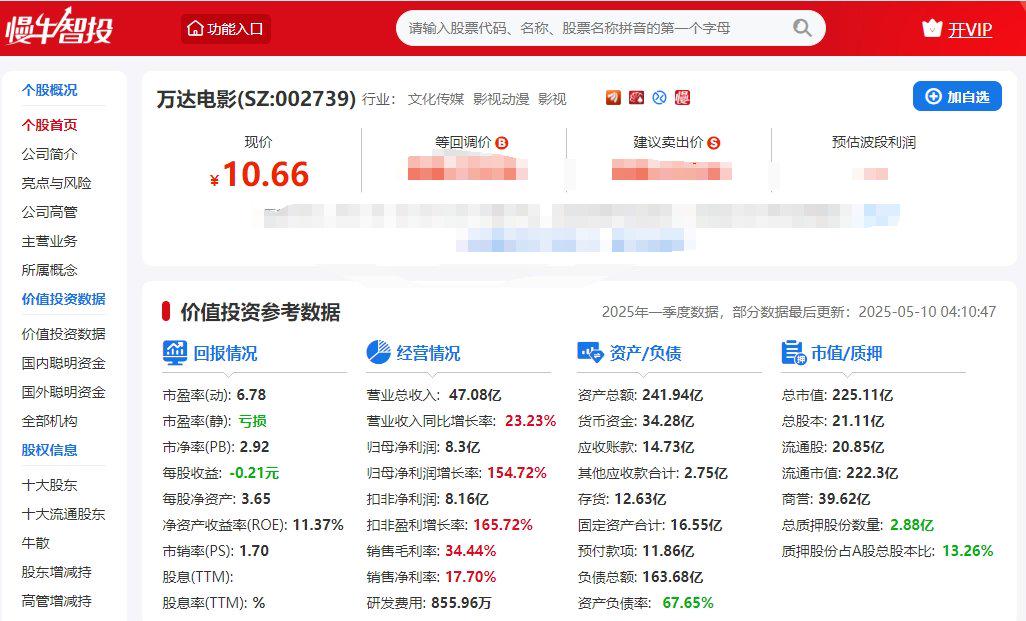This screenshot has width=1026, height=621.
Task: Click the 资产/负债 section title
Action: [x=645, y=353]
